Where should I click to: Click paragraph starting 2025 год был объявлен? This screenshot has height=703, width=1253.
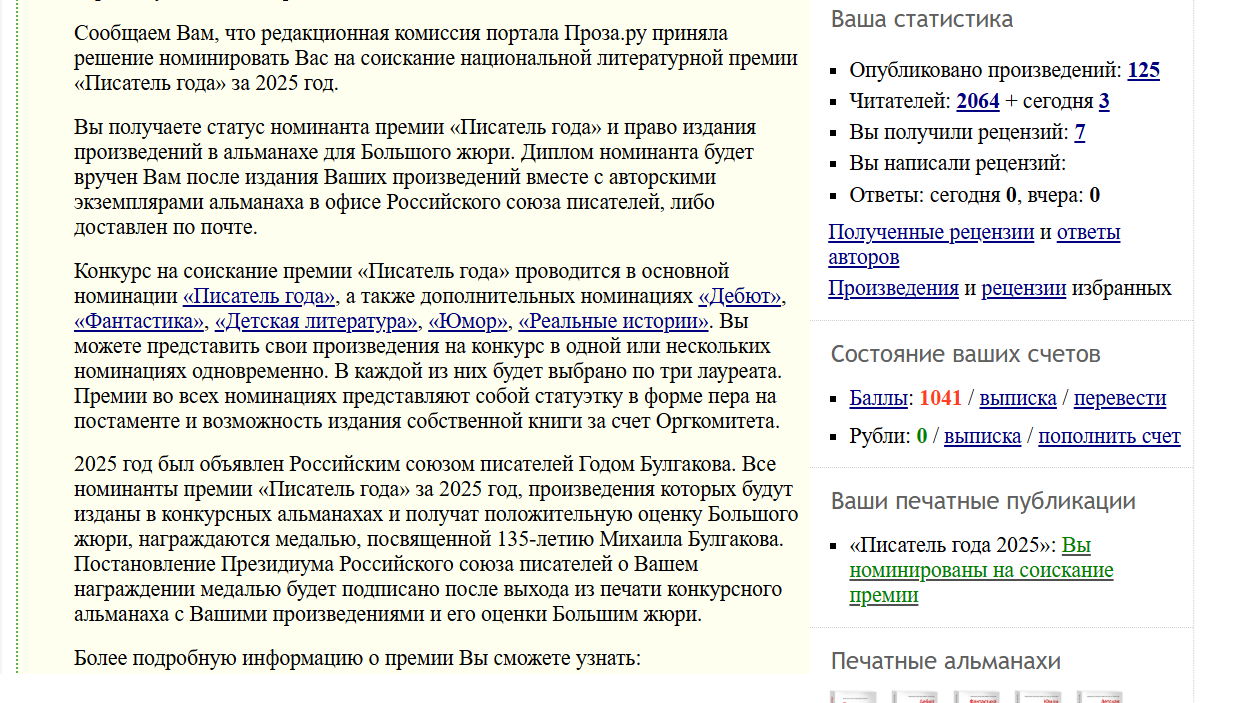click(x=436, y=538)
